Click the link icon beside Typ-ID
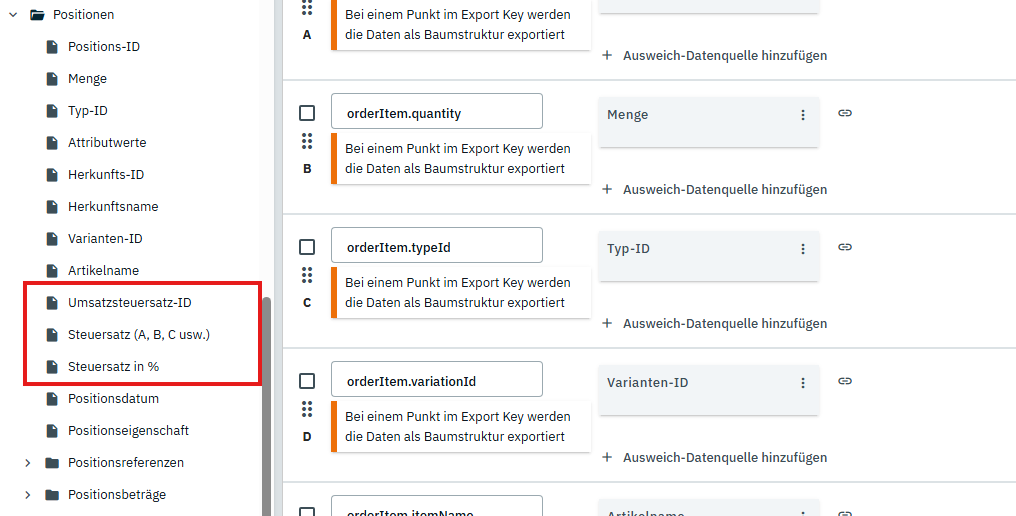The width and height of the screenshot is (1016, 516). coord(845,248)
